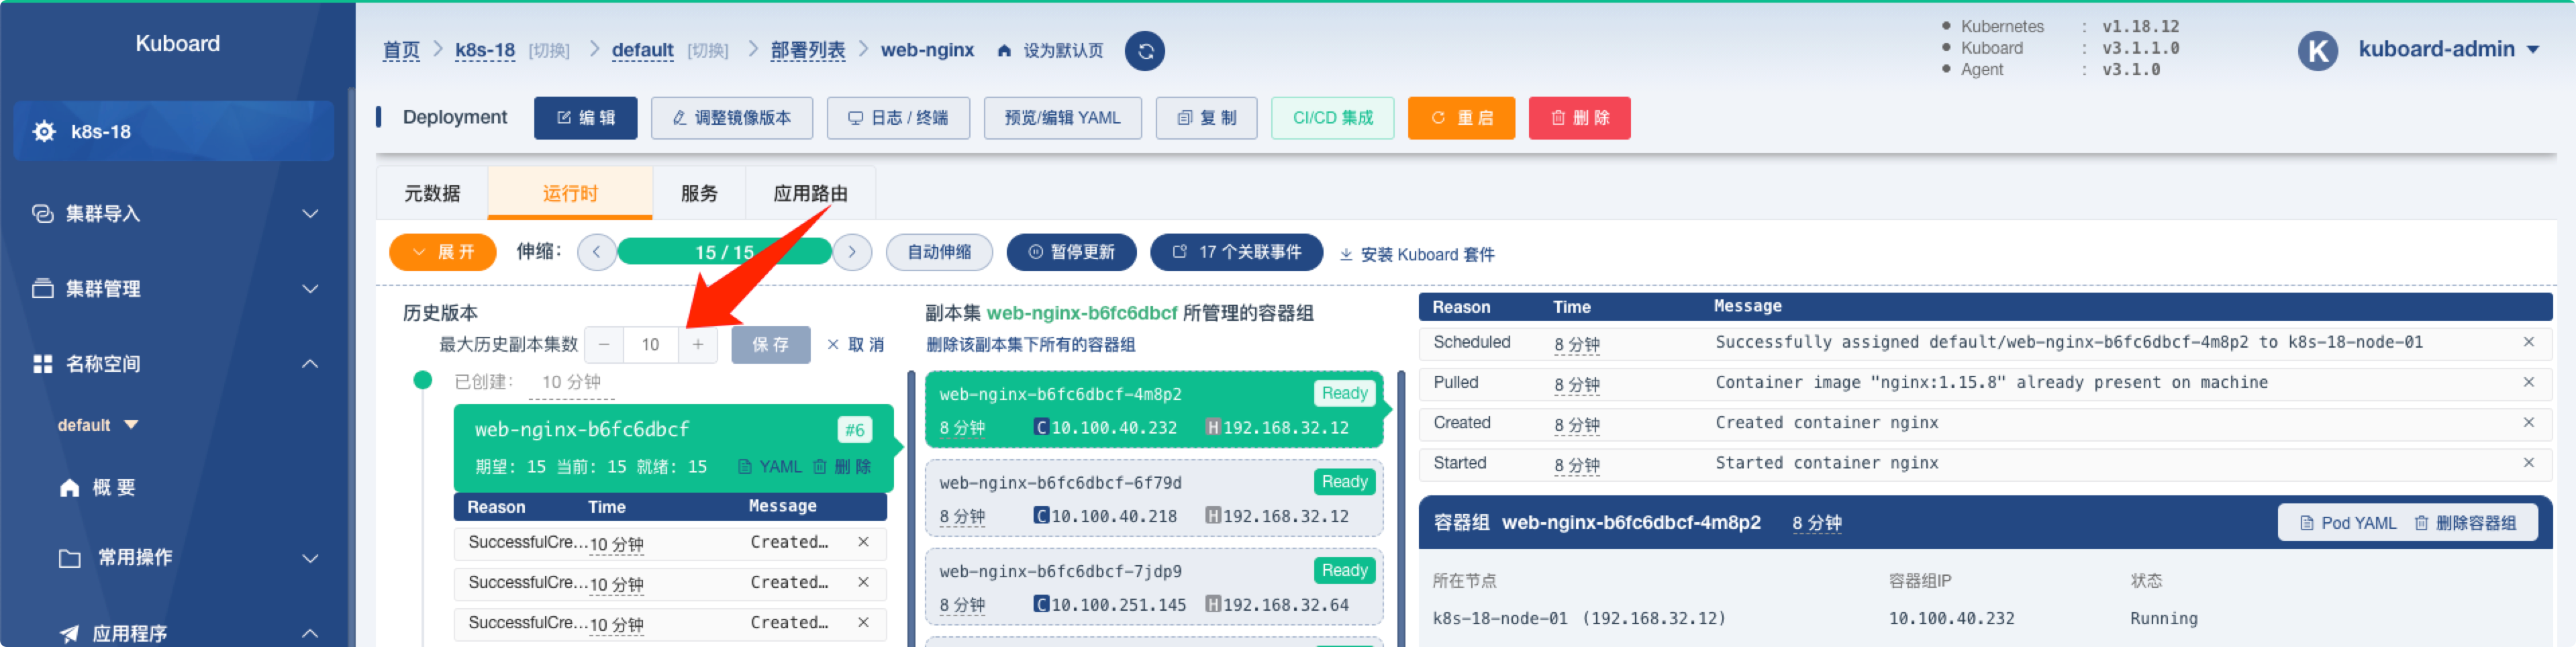Collapse the 应用程序 menu chevron
This screenshot has height=647, width=2576.
point(310,633)
